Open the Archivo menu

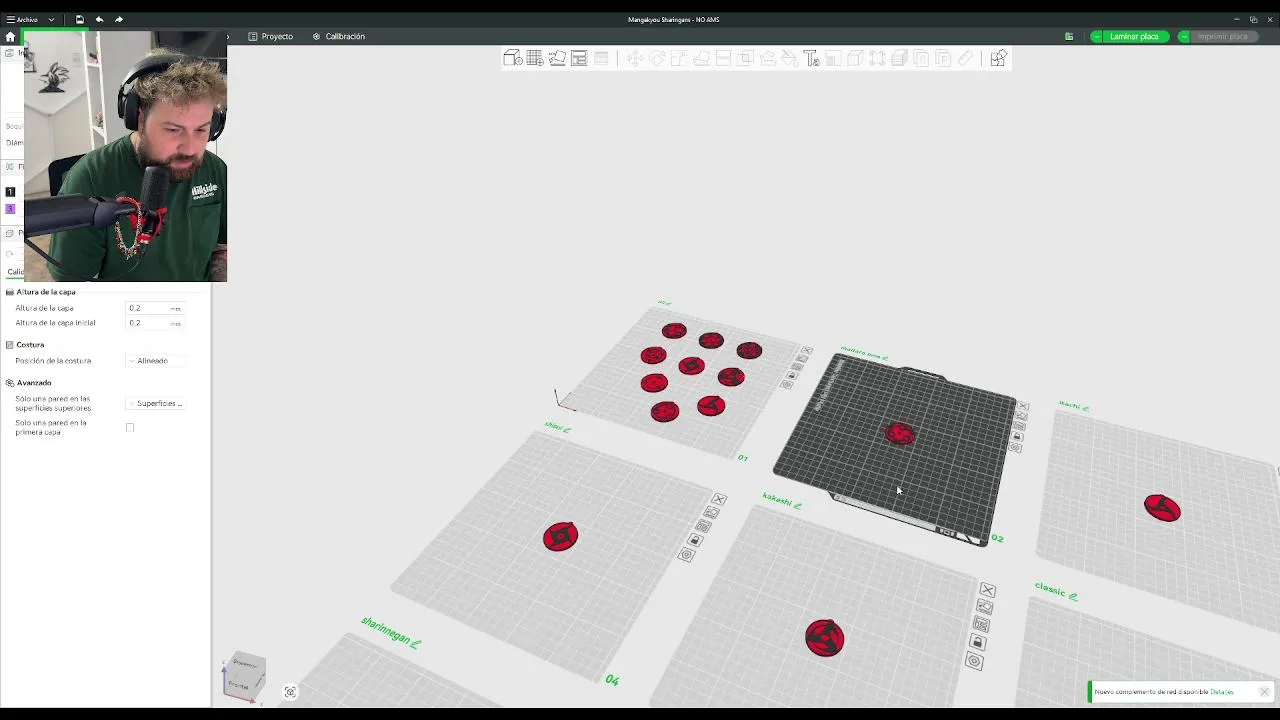click(x=22, y=19)
